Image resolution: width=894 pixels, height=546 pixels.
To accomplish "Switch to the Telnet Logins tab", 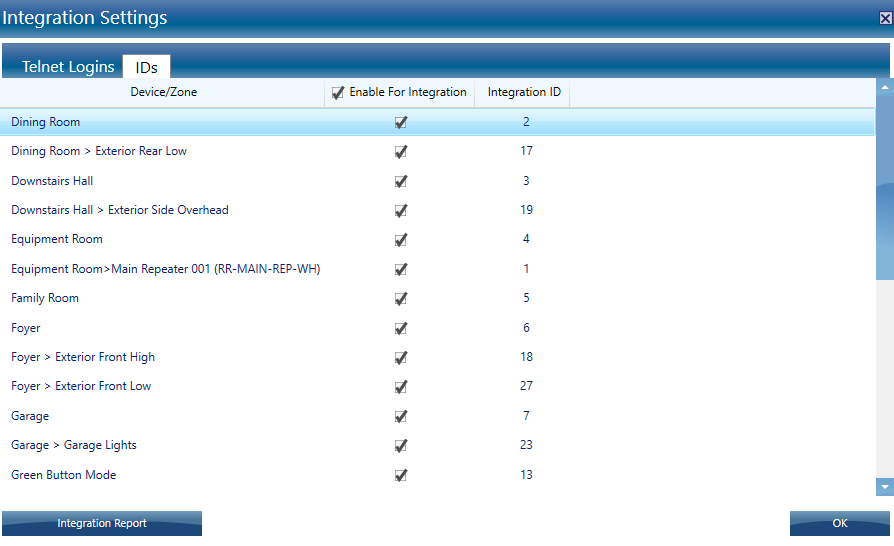I will coord(68,67).
